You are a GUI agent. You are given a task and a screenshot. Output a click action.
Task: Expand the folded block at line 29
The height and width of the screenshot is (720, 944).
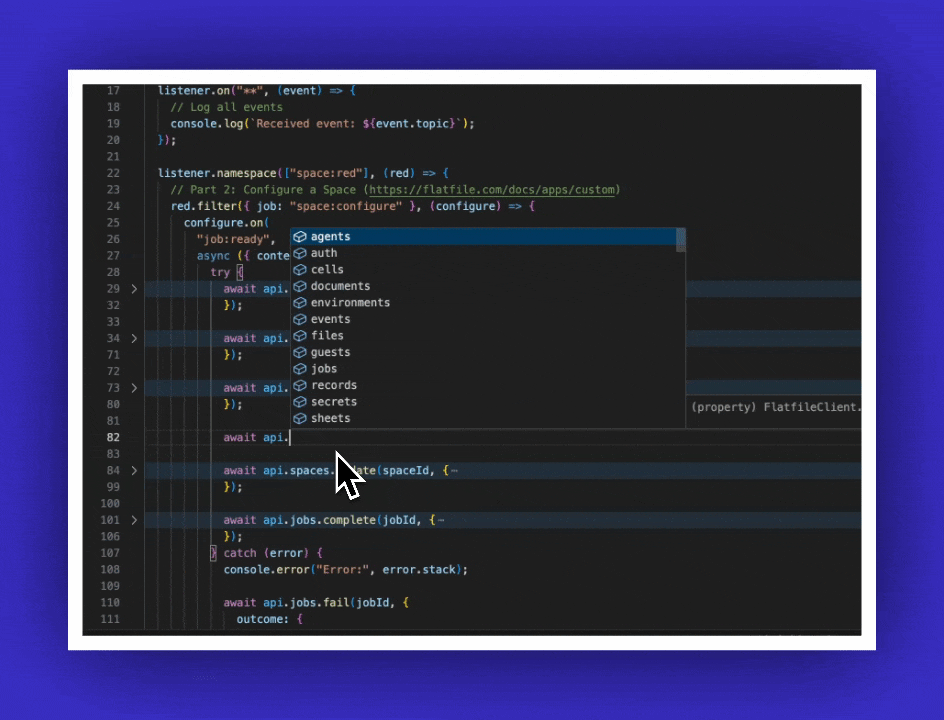click(x=135, y=288)
